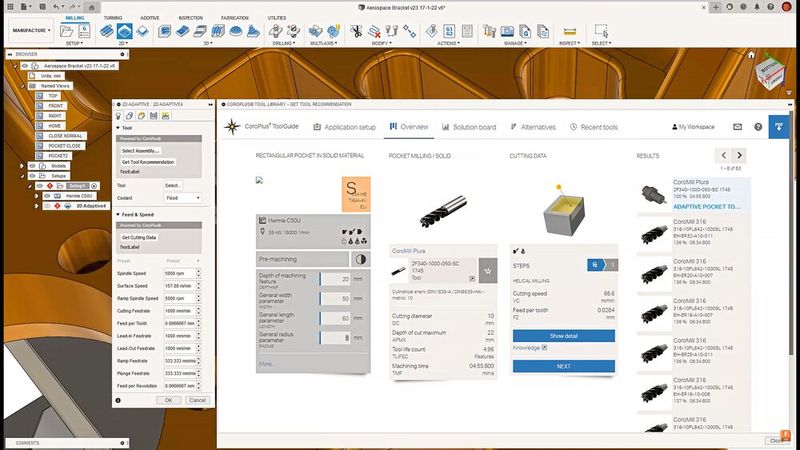
Task: Click the CoroPlus mail envelope icon
Action: tap(737, 127)
